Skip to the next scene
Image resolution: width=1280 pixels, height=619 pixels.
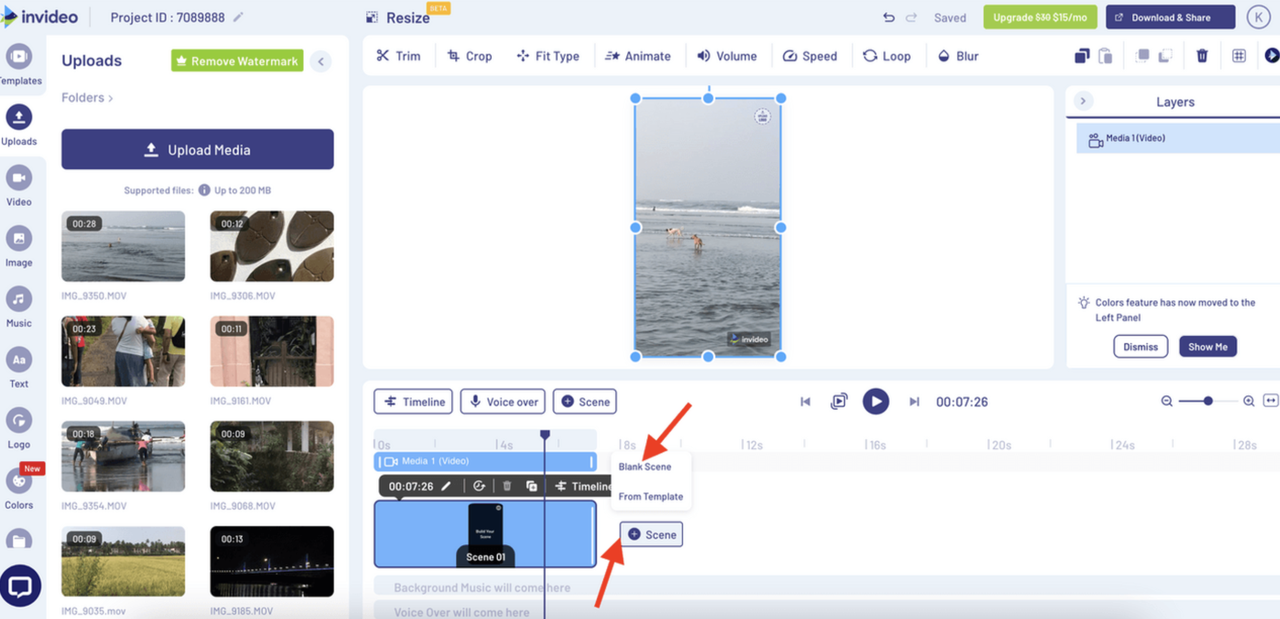point(914,401)
